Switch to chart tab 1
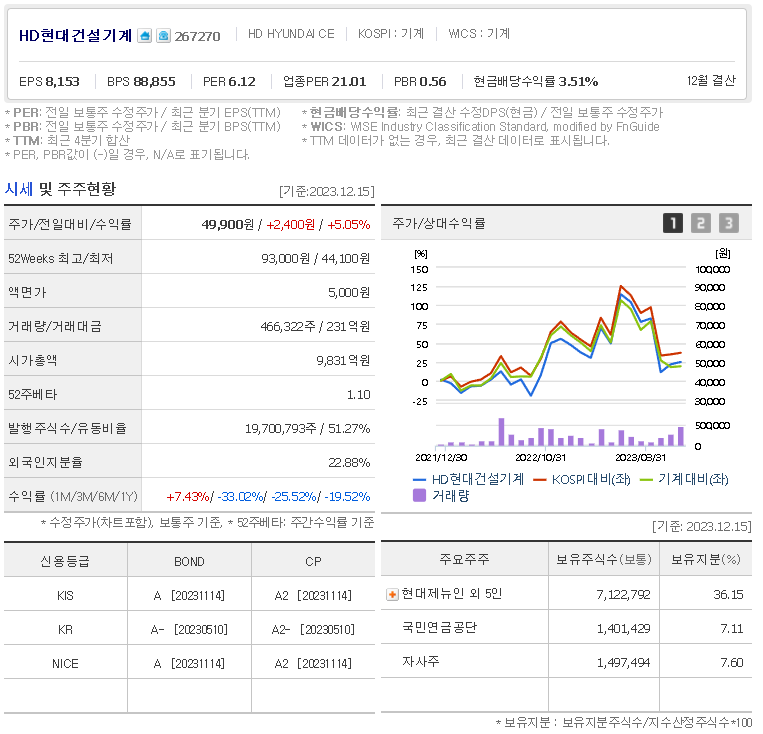 click(672, 223)
